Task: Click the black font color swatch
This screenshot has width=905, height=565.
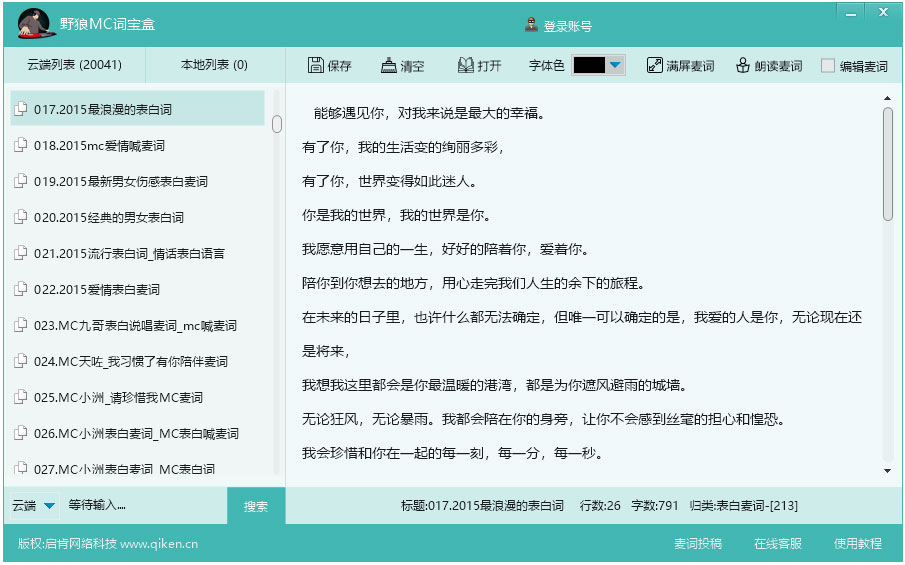Action: [589, 66]
